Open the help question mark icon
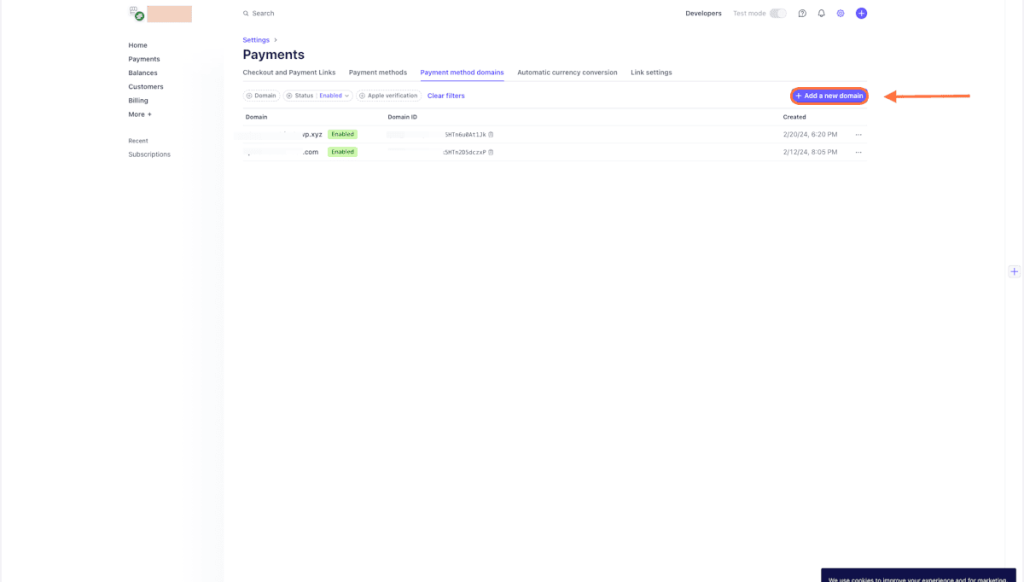Screen dimensions: 1024x582 point(802,13)
